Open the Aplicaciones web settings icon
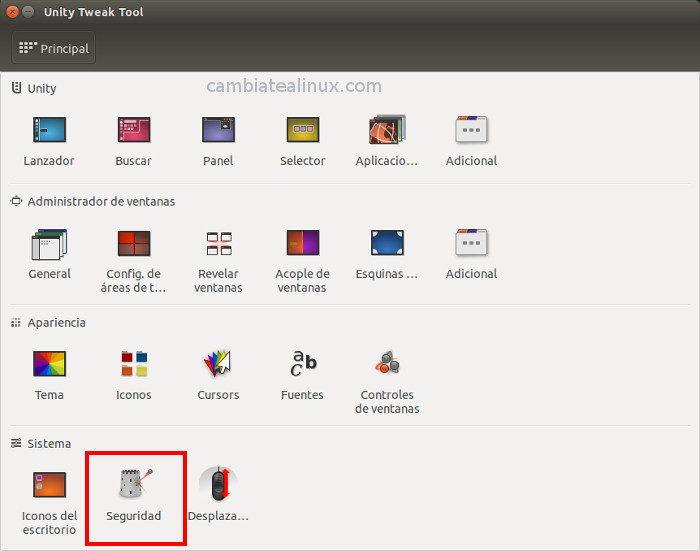 pos(387,130)
